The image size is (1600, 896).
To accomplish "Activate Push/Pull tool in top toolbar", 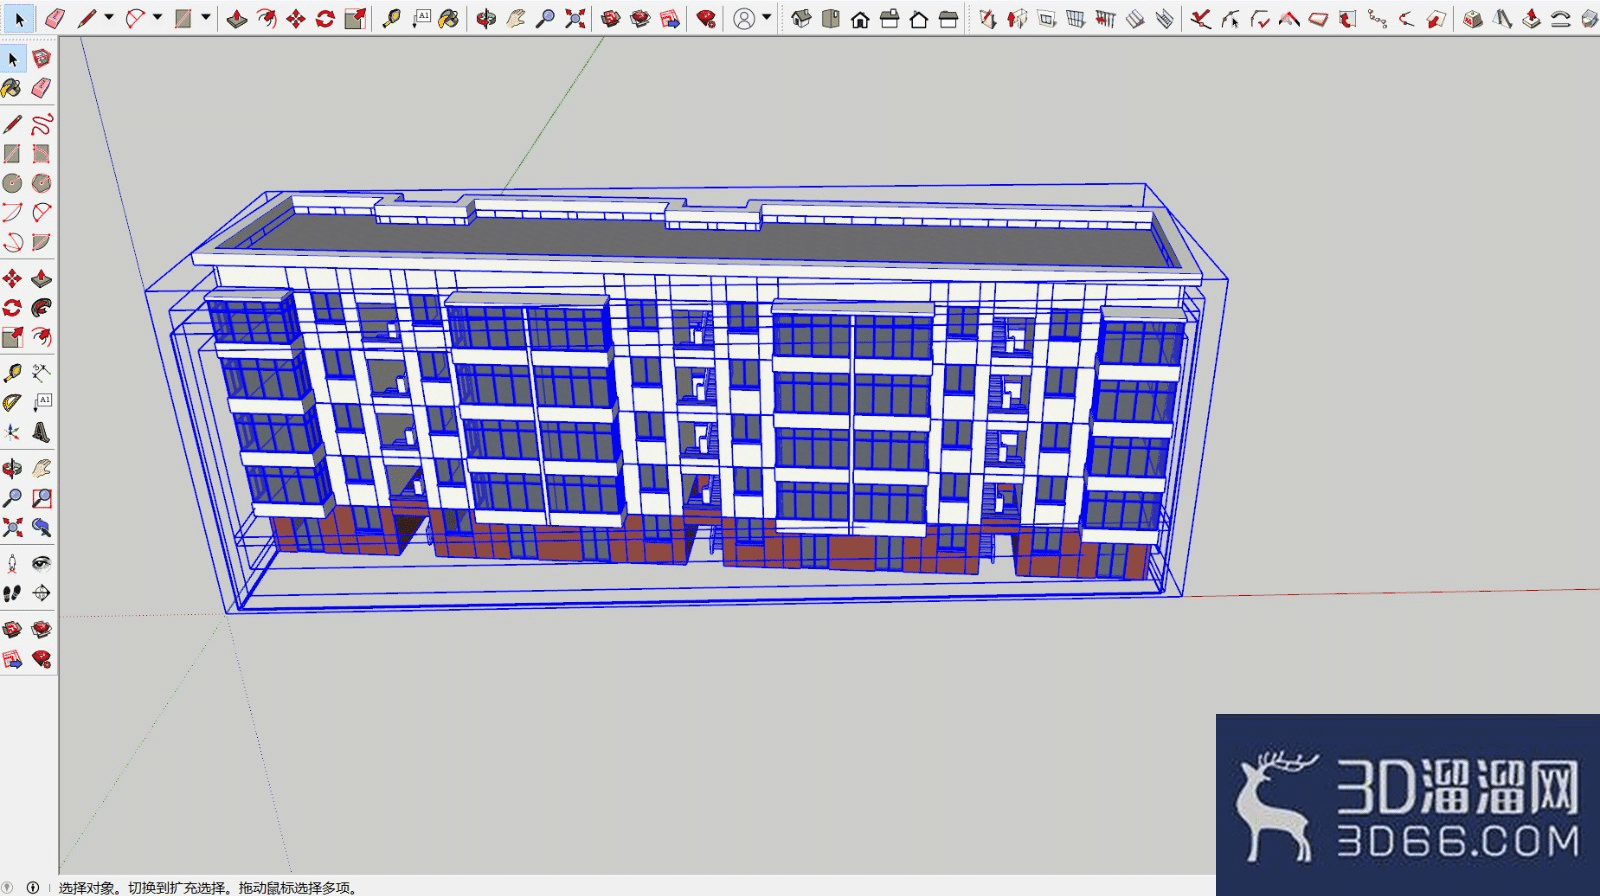I will click(x=237, y=18).
